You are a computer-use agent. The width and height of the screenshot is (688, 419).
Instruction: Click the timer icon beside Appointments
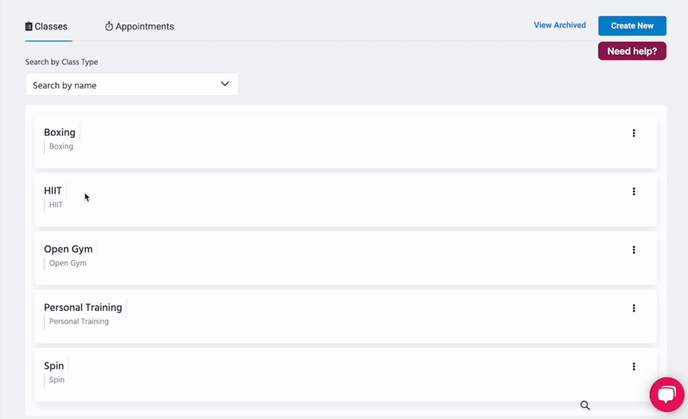(x=109, y=27)
